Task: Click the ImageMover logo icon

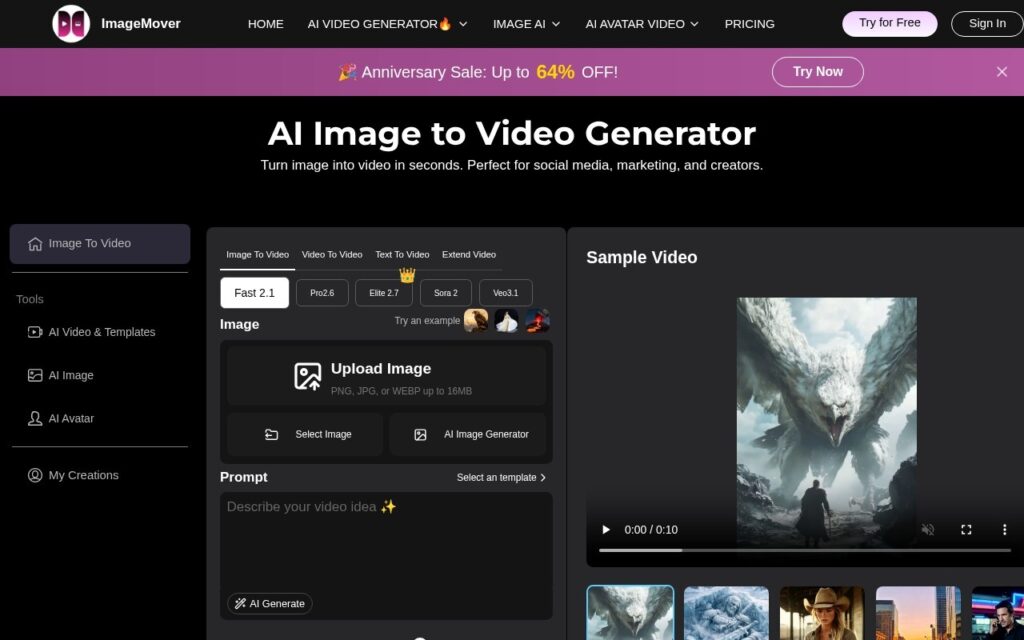Action: [71, 24]
